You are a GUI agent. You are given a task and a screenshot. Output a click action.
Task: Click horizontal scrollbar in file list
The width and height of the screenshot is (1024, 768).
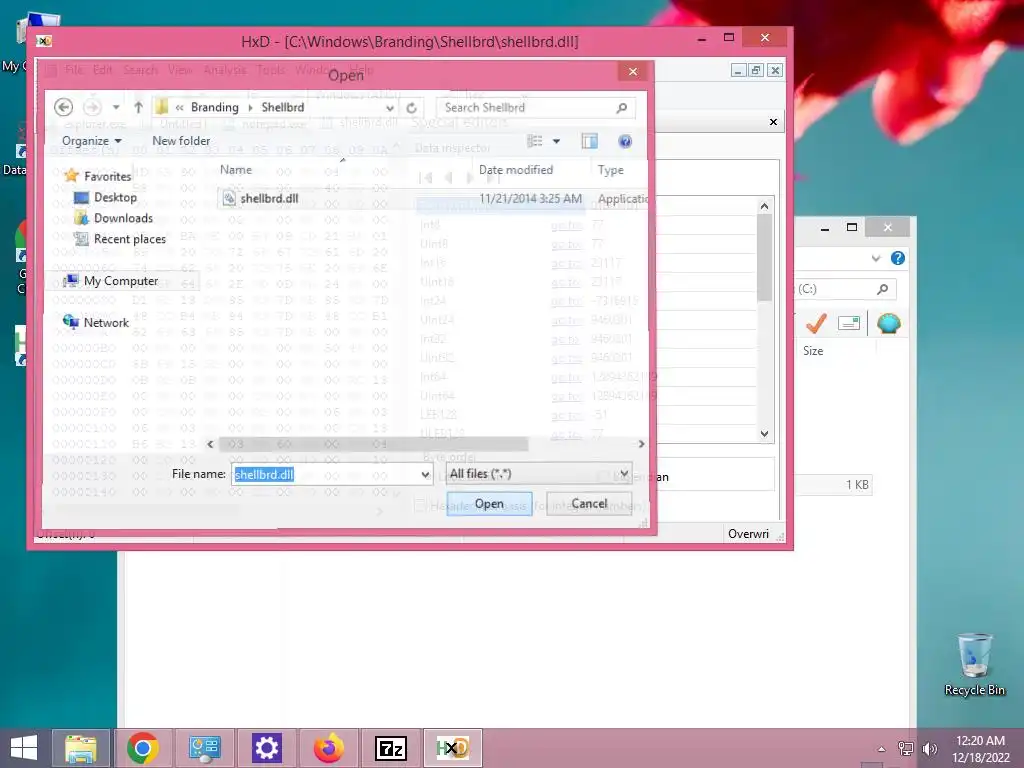coord(373,444)
